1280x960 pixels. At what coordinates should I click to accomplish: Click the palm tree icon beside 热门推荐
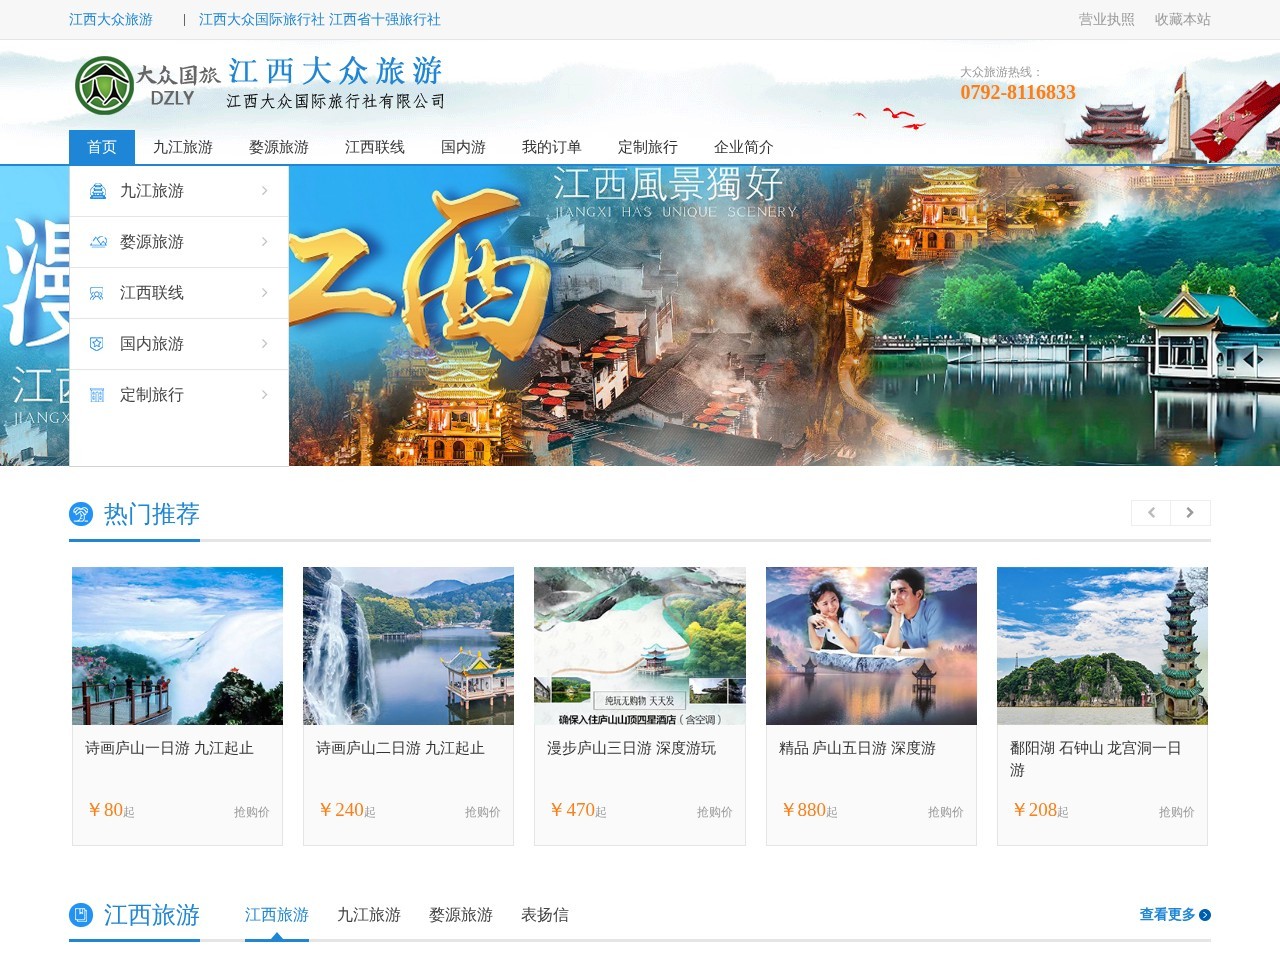point(79,514)
